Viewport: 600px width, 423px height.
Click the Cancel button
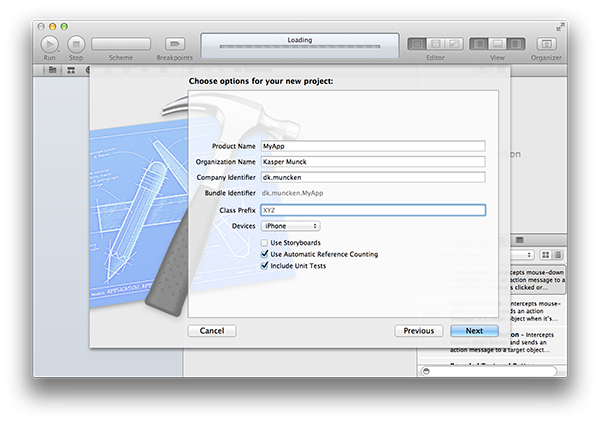tap(212, 331)
